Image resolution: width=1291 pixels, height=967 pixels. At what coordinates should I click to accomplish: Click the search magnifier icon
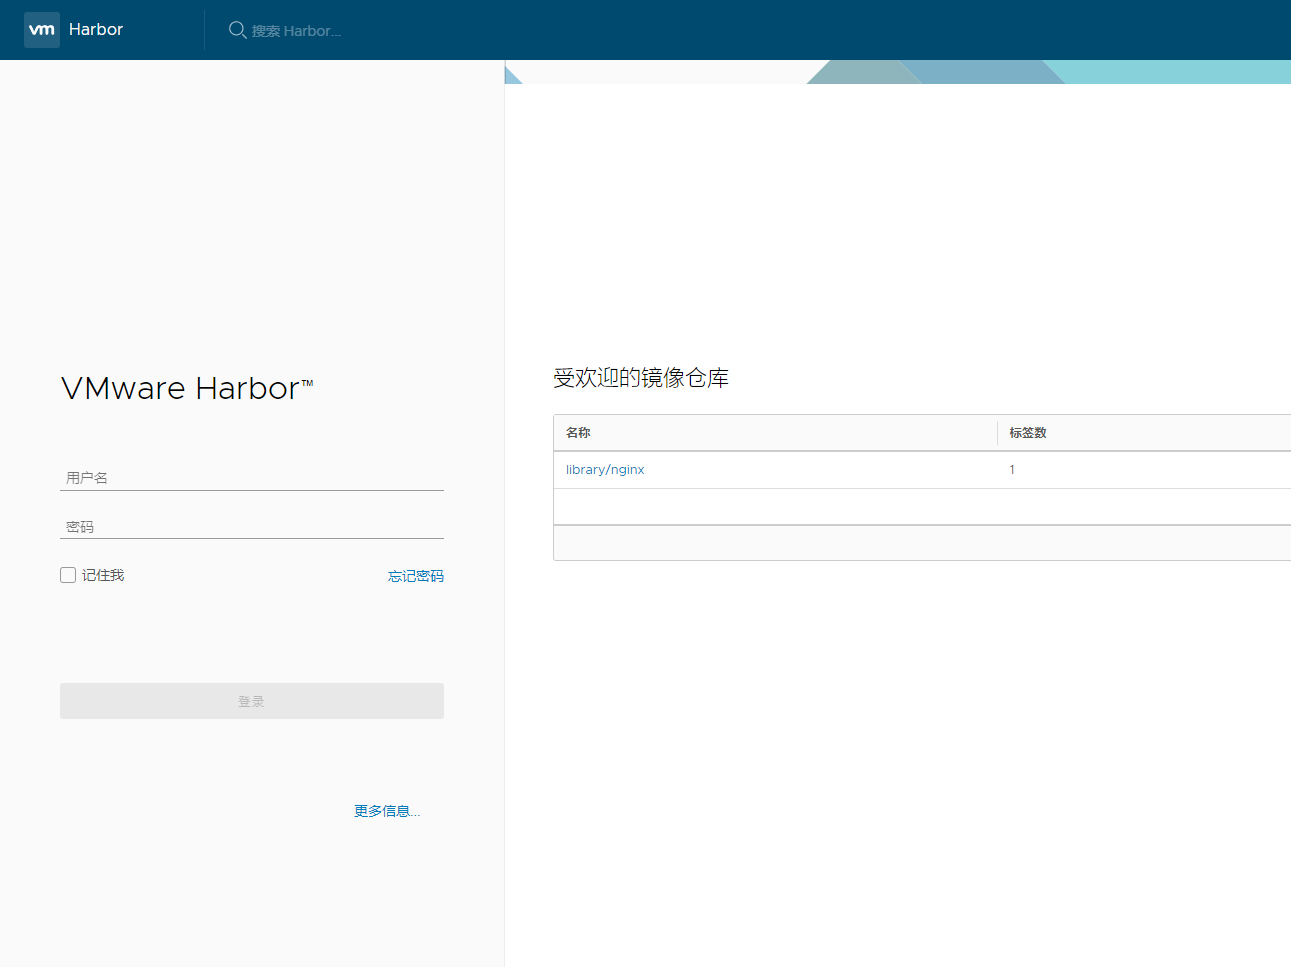(238, 30)
